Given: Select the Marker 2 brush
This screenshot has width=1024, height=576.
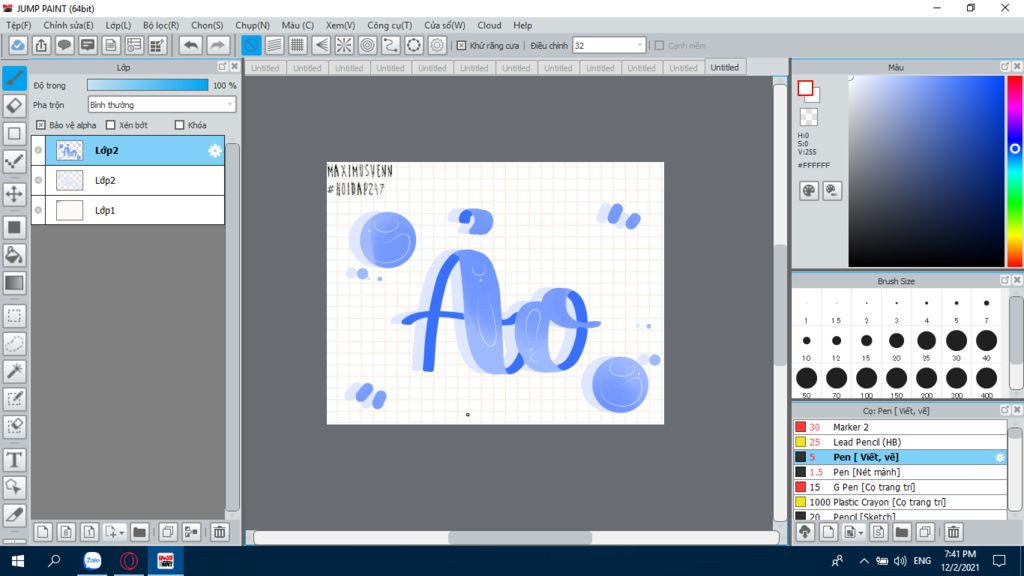Looking at the screenshot, I should tap(900, 427).
